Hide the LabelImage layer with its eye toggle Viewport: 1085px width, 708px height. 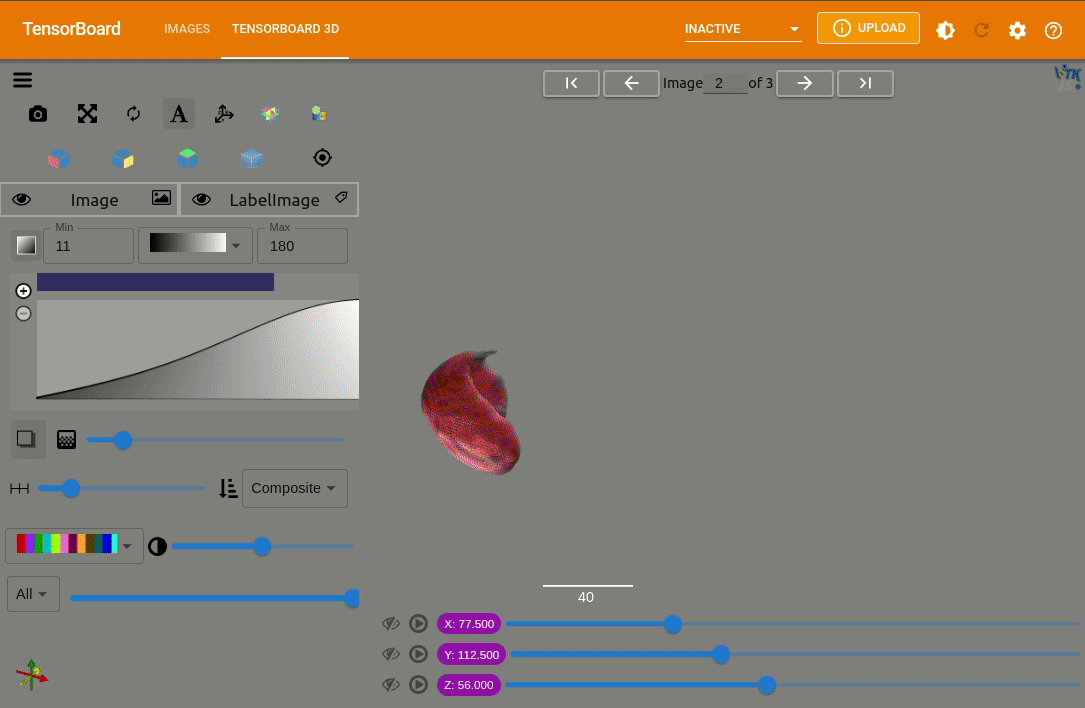tap(202, 199)
